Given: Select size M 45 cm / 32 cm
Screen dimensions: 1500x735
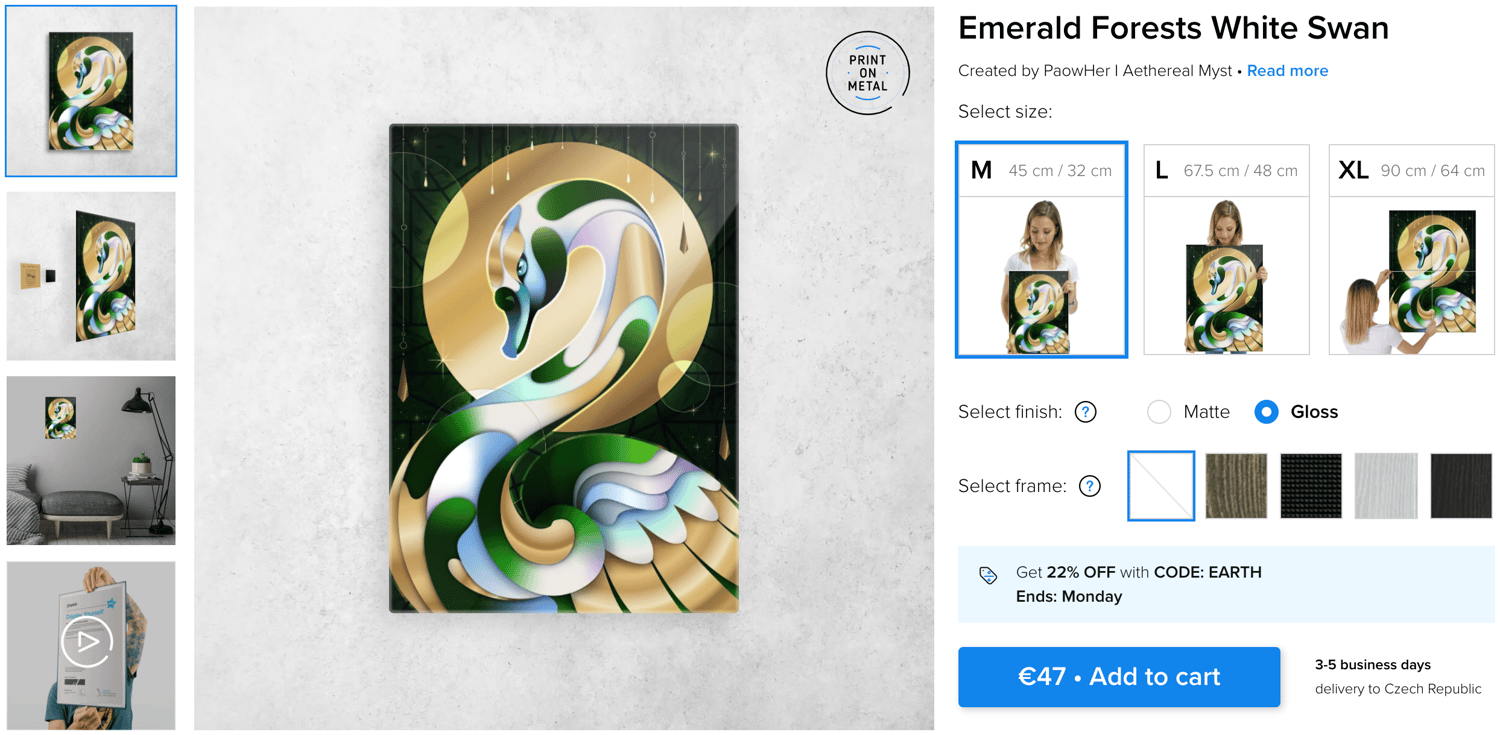Looking at the screenshot, I should click(1042, 250).
